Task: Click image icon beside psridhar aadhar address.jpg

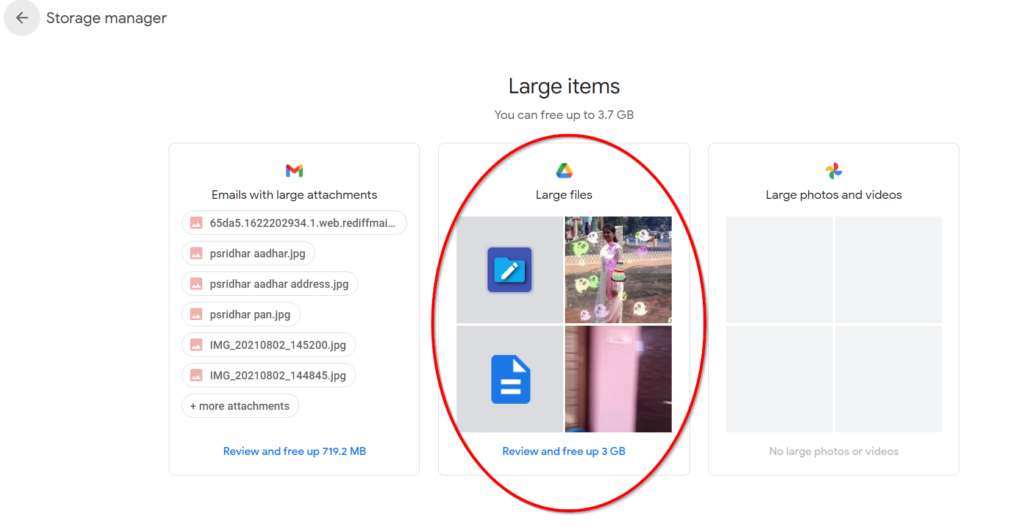Action: click(x=196, y=284)
